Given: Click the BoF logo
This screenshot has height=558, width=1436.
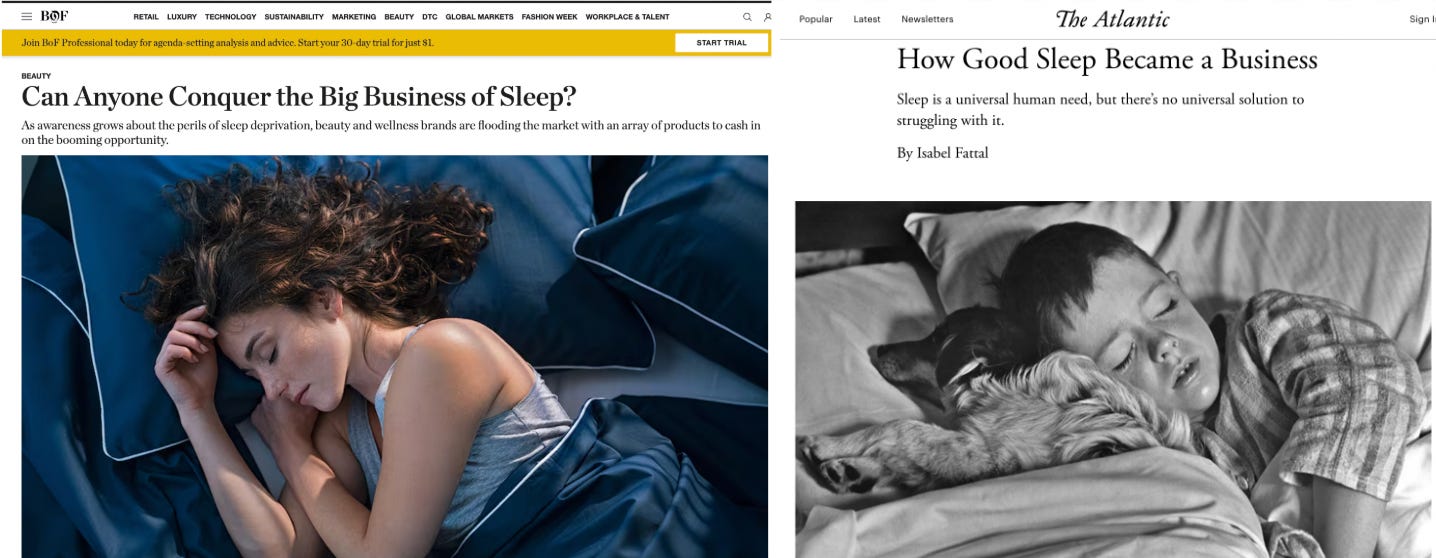Looking at the screenshot, I should coord(54,17).
